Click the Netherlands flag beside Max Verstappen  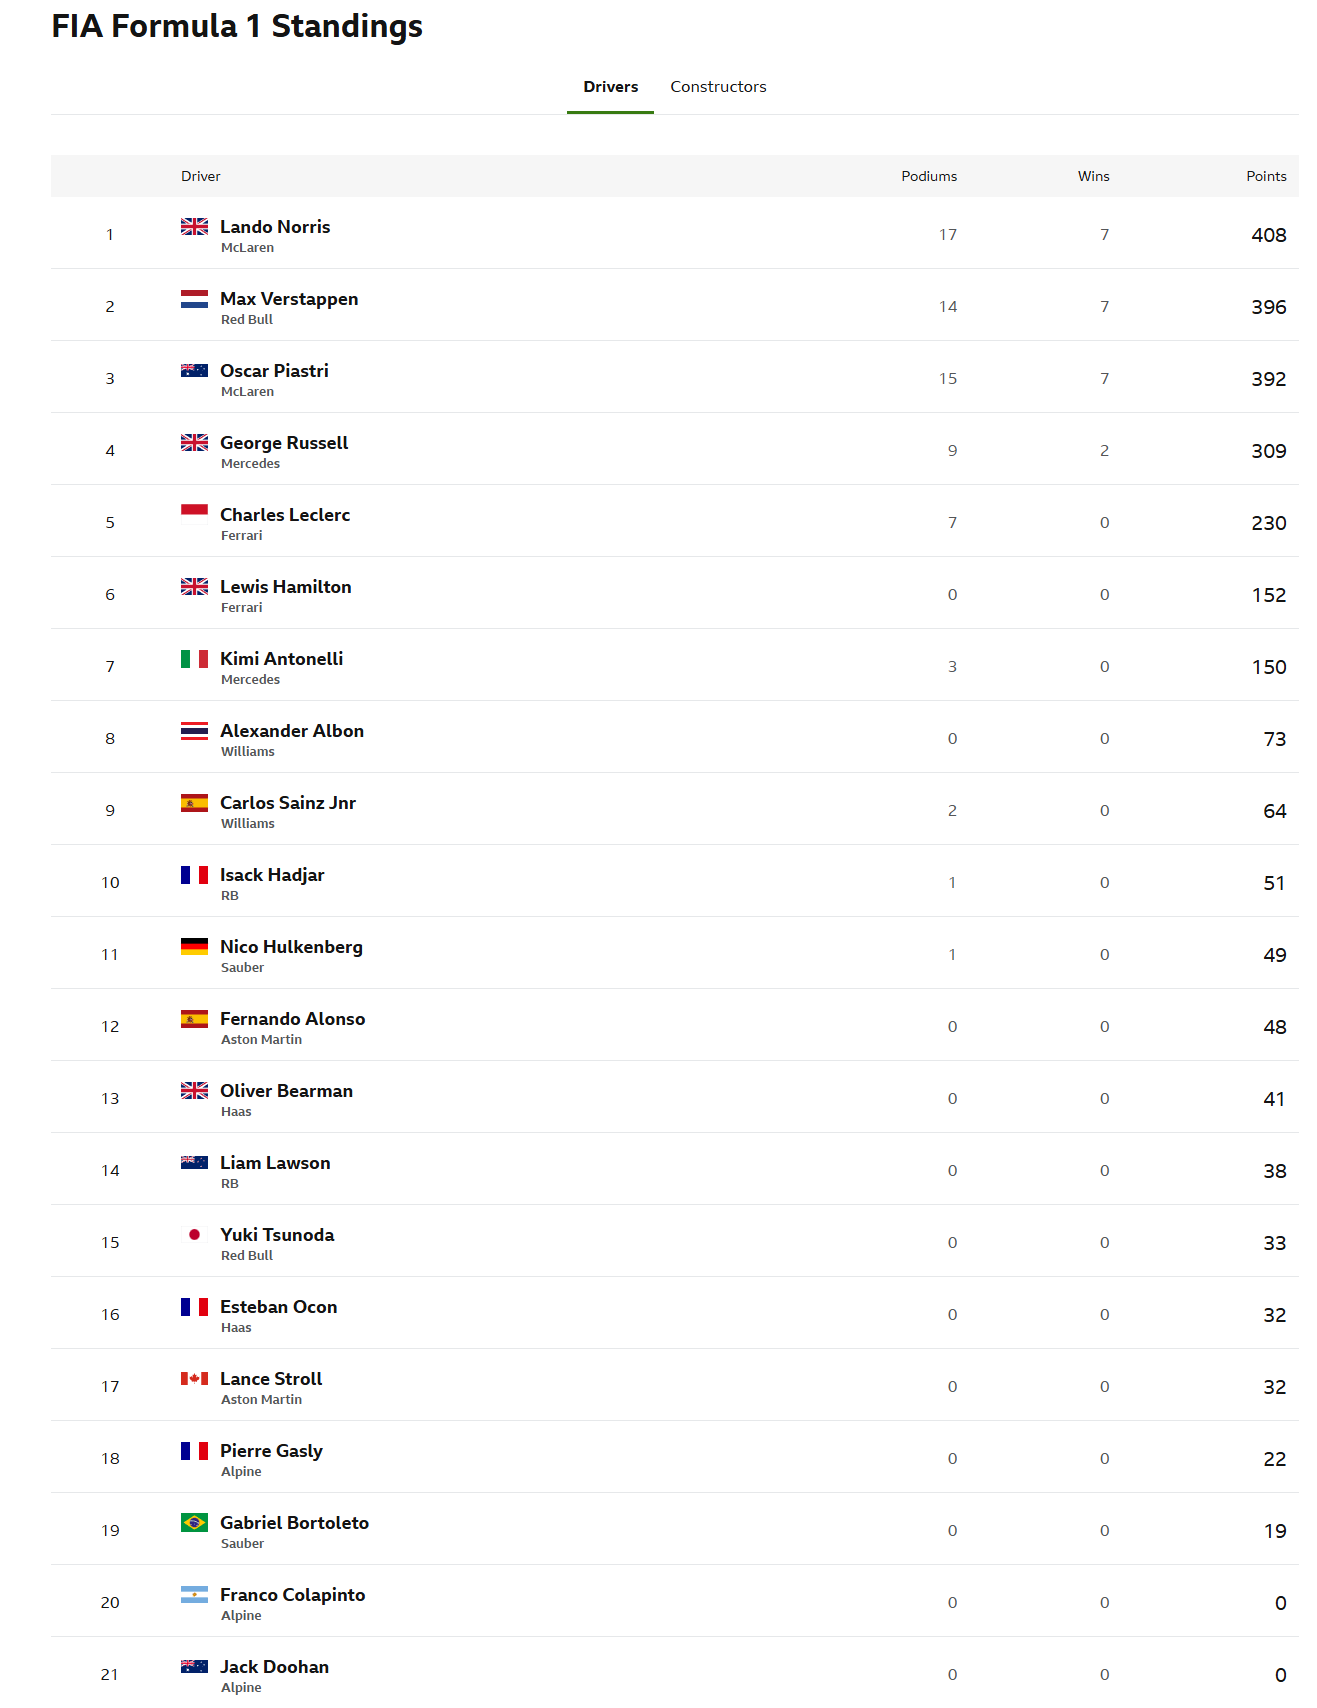point(194,299)
